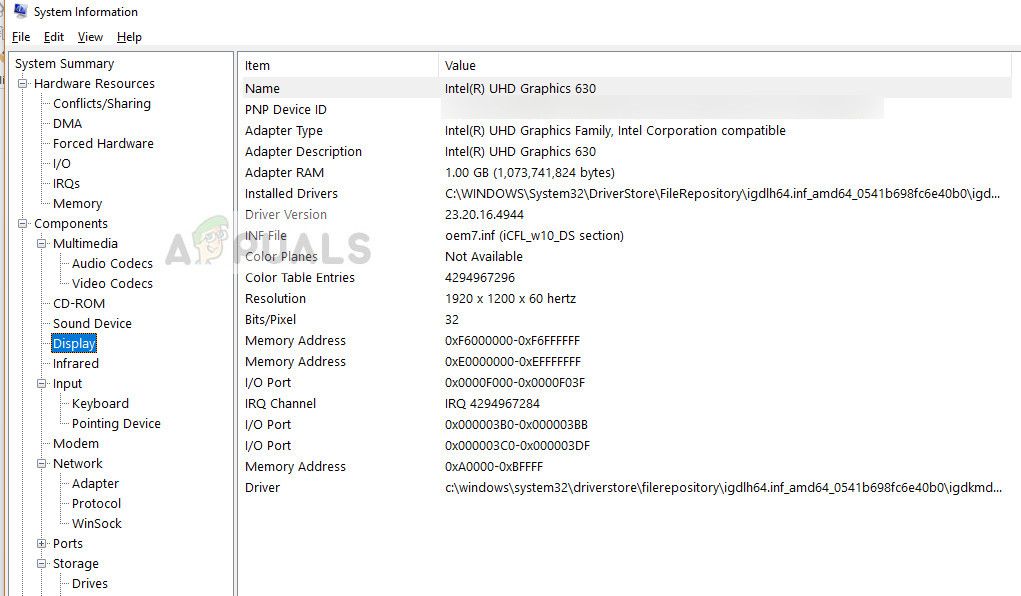Select Pointing Device under Input
The height and width of the screenshot is (596, 1021).
(116, 424)
